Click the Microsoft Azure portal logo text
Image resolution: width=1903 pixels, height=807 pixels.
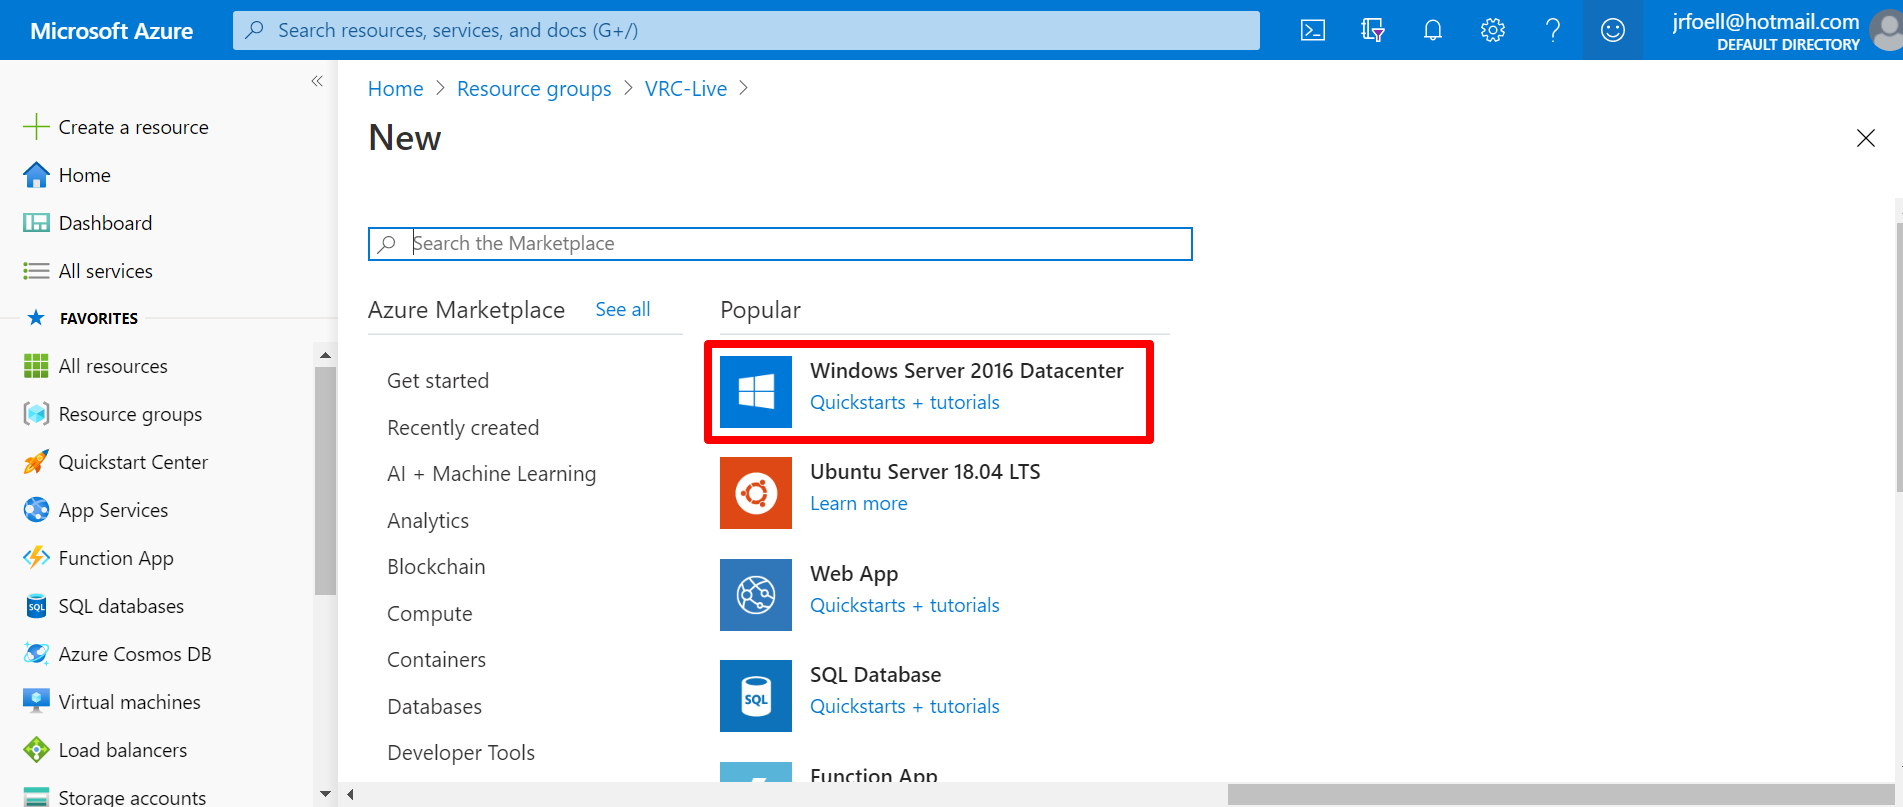(x=112, y=31)
